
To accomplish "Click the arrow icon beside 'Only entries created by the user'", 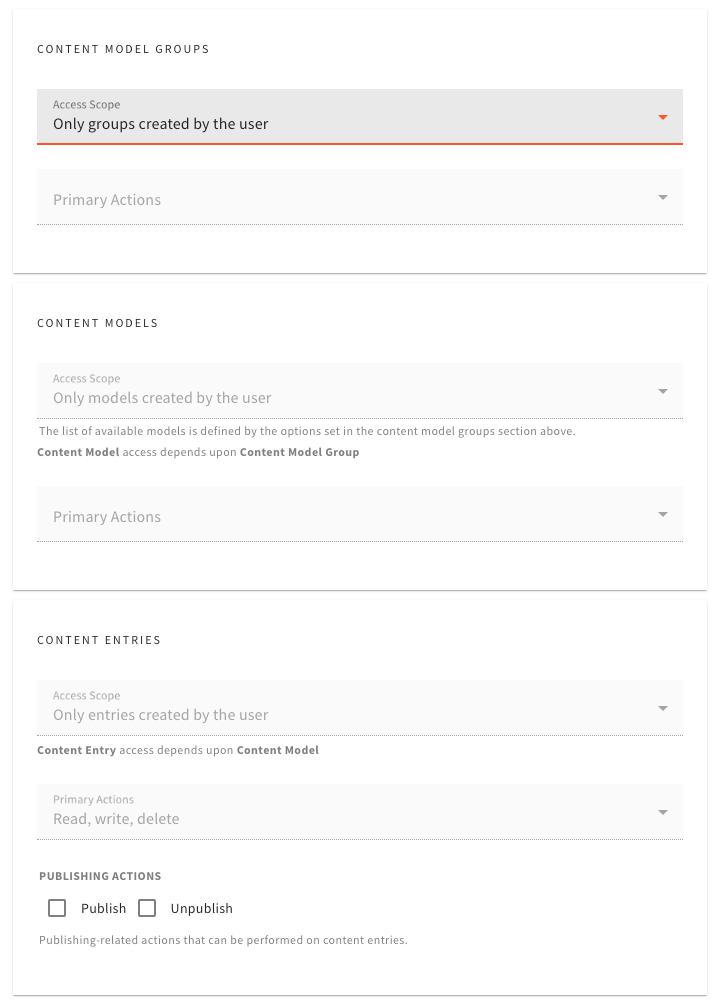I will coord(663,708).
